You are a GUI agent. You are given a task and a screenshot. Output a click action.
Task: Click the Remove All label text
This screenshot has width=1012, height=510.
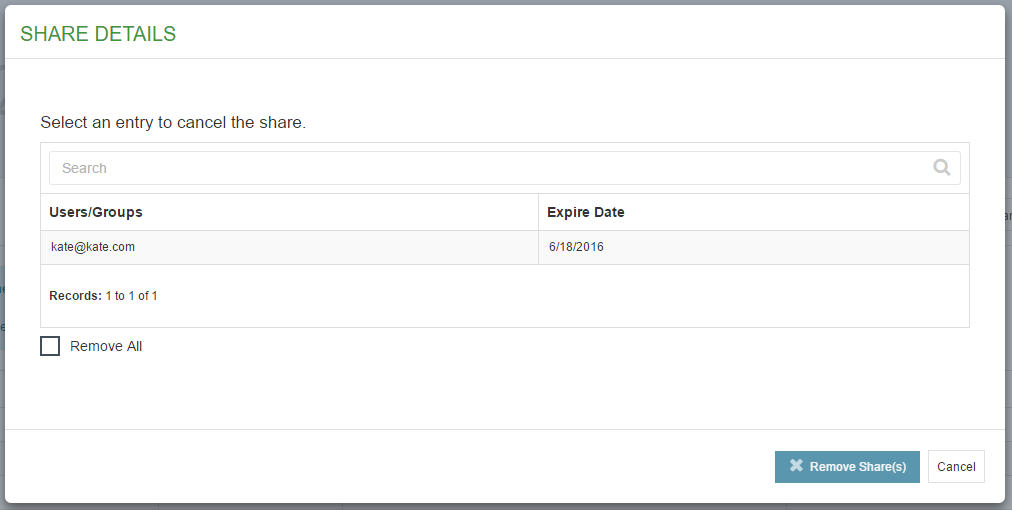[106, 346]
